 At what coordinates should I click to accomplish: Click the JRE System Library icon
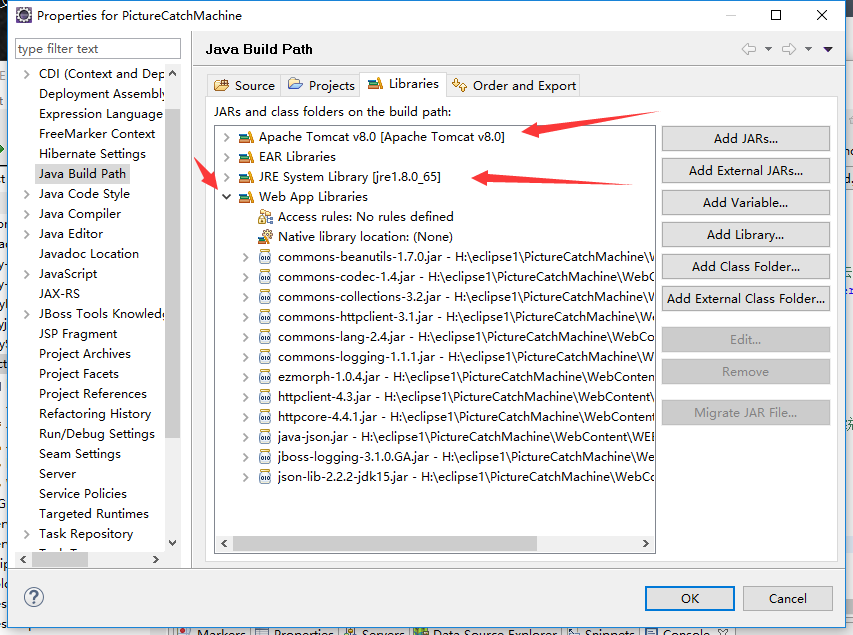click(246, 177)
